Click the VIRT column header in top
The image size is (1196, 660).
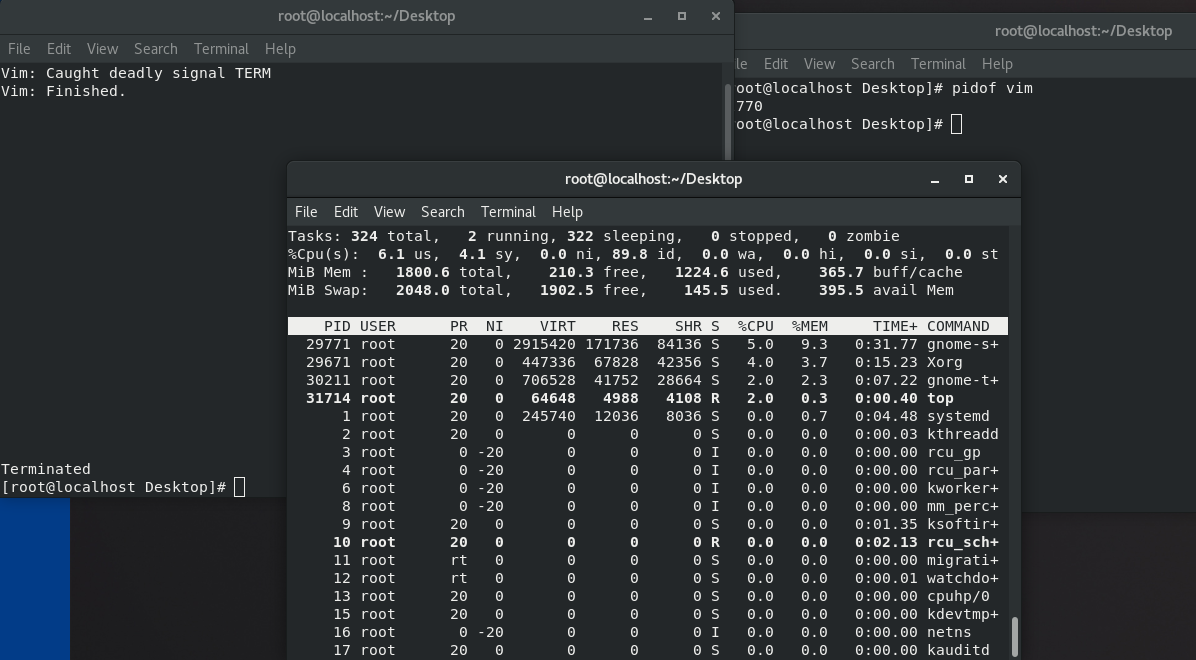[558, 326]
